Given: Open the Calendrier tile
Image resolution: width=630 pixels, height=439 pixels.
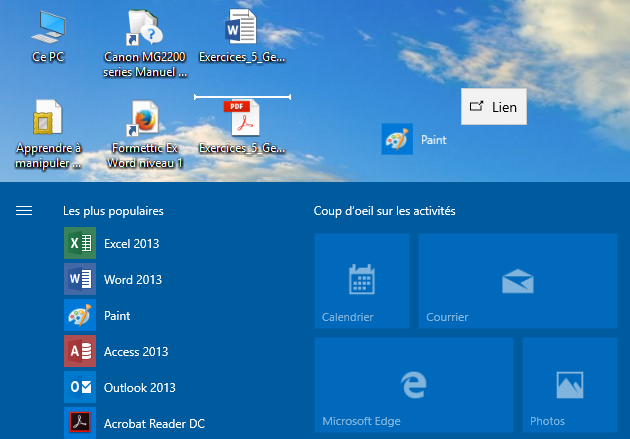Looking at the screenshot, I should coord(362,281).
